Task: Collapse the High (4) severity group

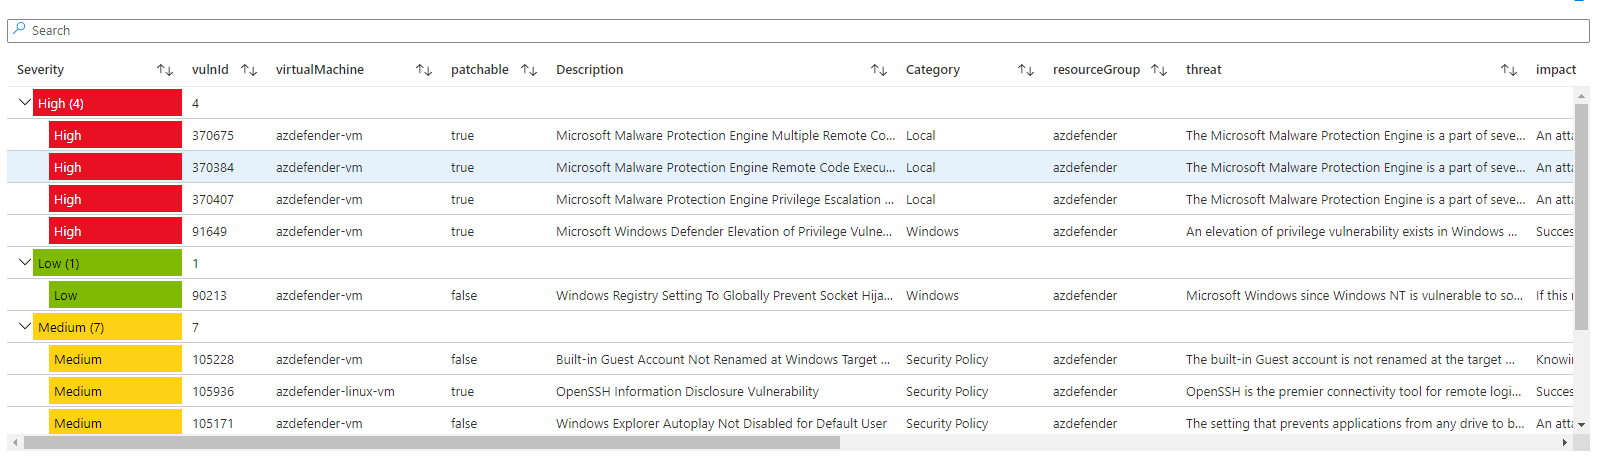Action: (x=25, y=103)
